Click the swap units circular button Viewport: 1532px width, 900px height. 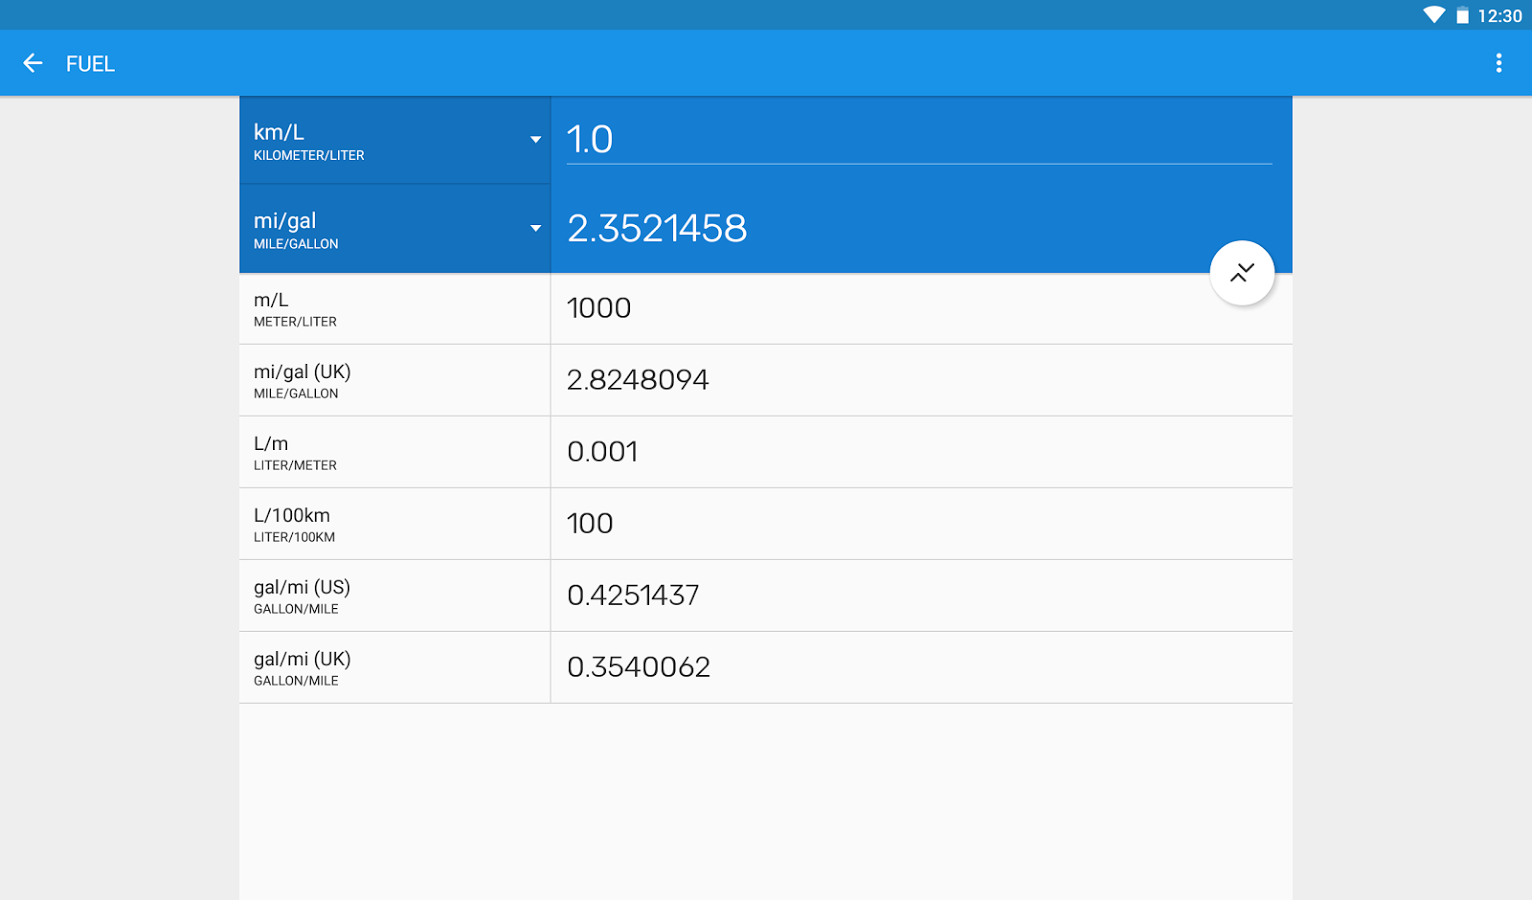click(1242, 272)
